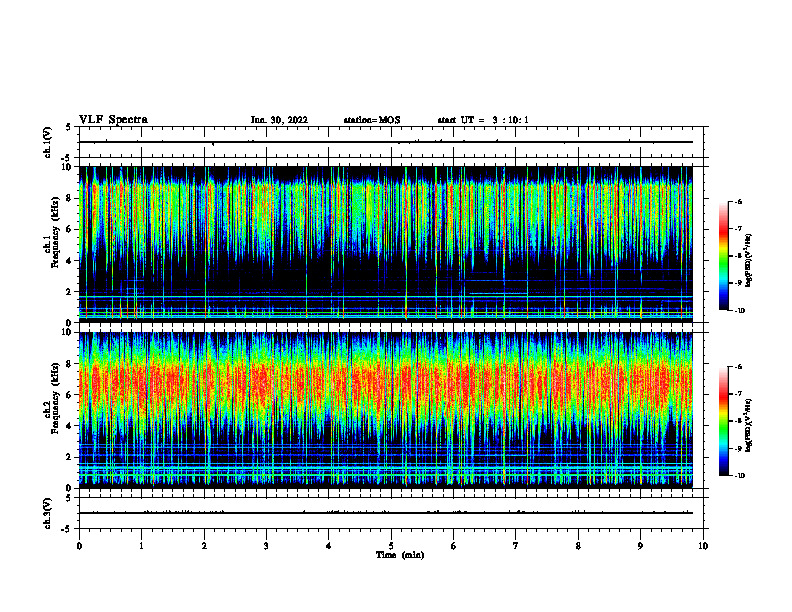Click the "-10" label on ch.1 colorbar
The width and height of the screenshot is (792, 612).
click(x=740, y=311)
